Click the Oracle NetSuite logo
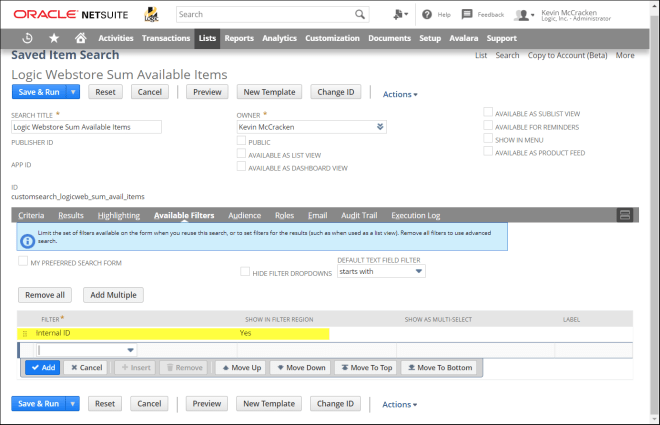 point(71,14)
